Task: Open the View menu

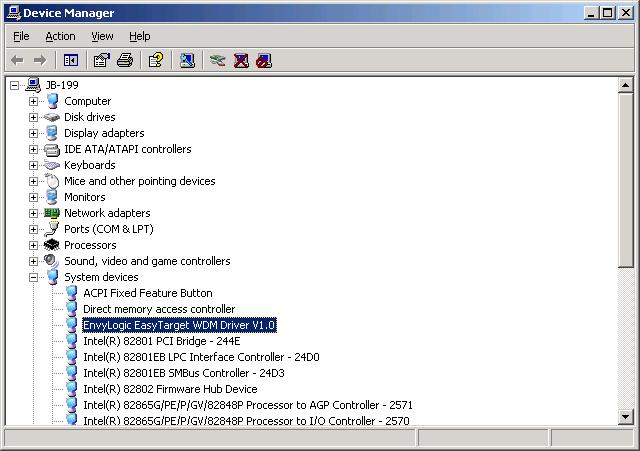Action: (x=102, y=36)
